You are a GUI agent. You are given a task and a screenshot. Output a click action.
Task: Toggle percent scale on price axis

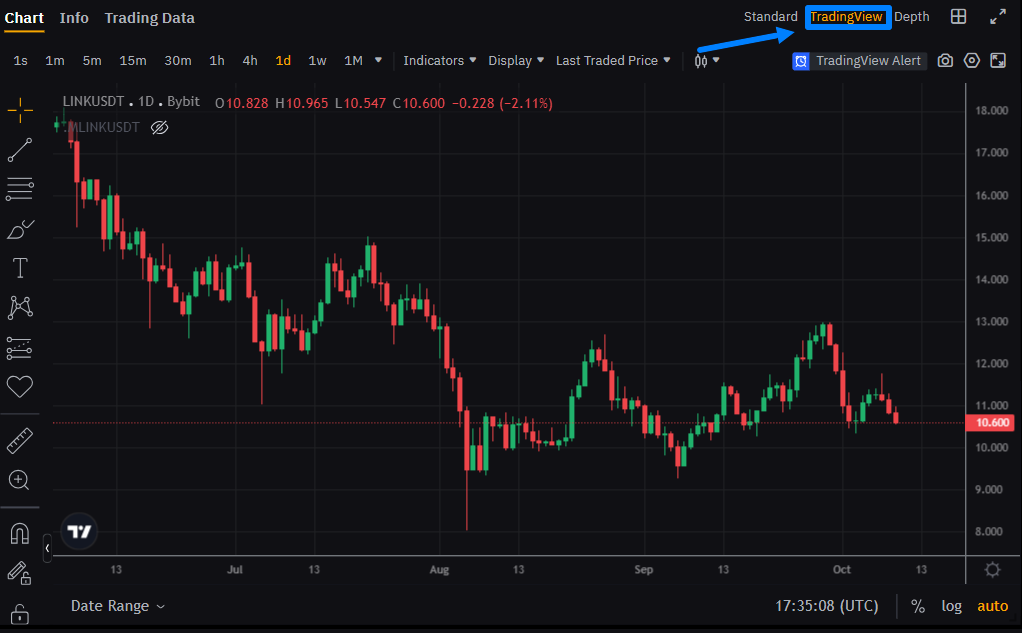coord(918,606)
